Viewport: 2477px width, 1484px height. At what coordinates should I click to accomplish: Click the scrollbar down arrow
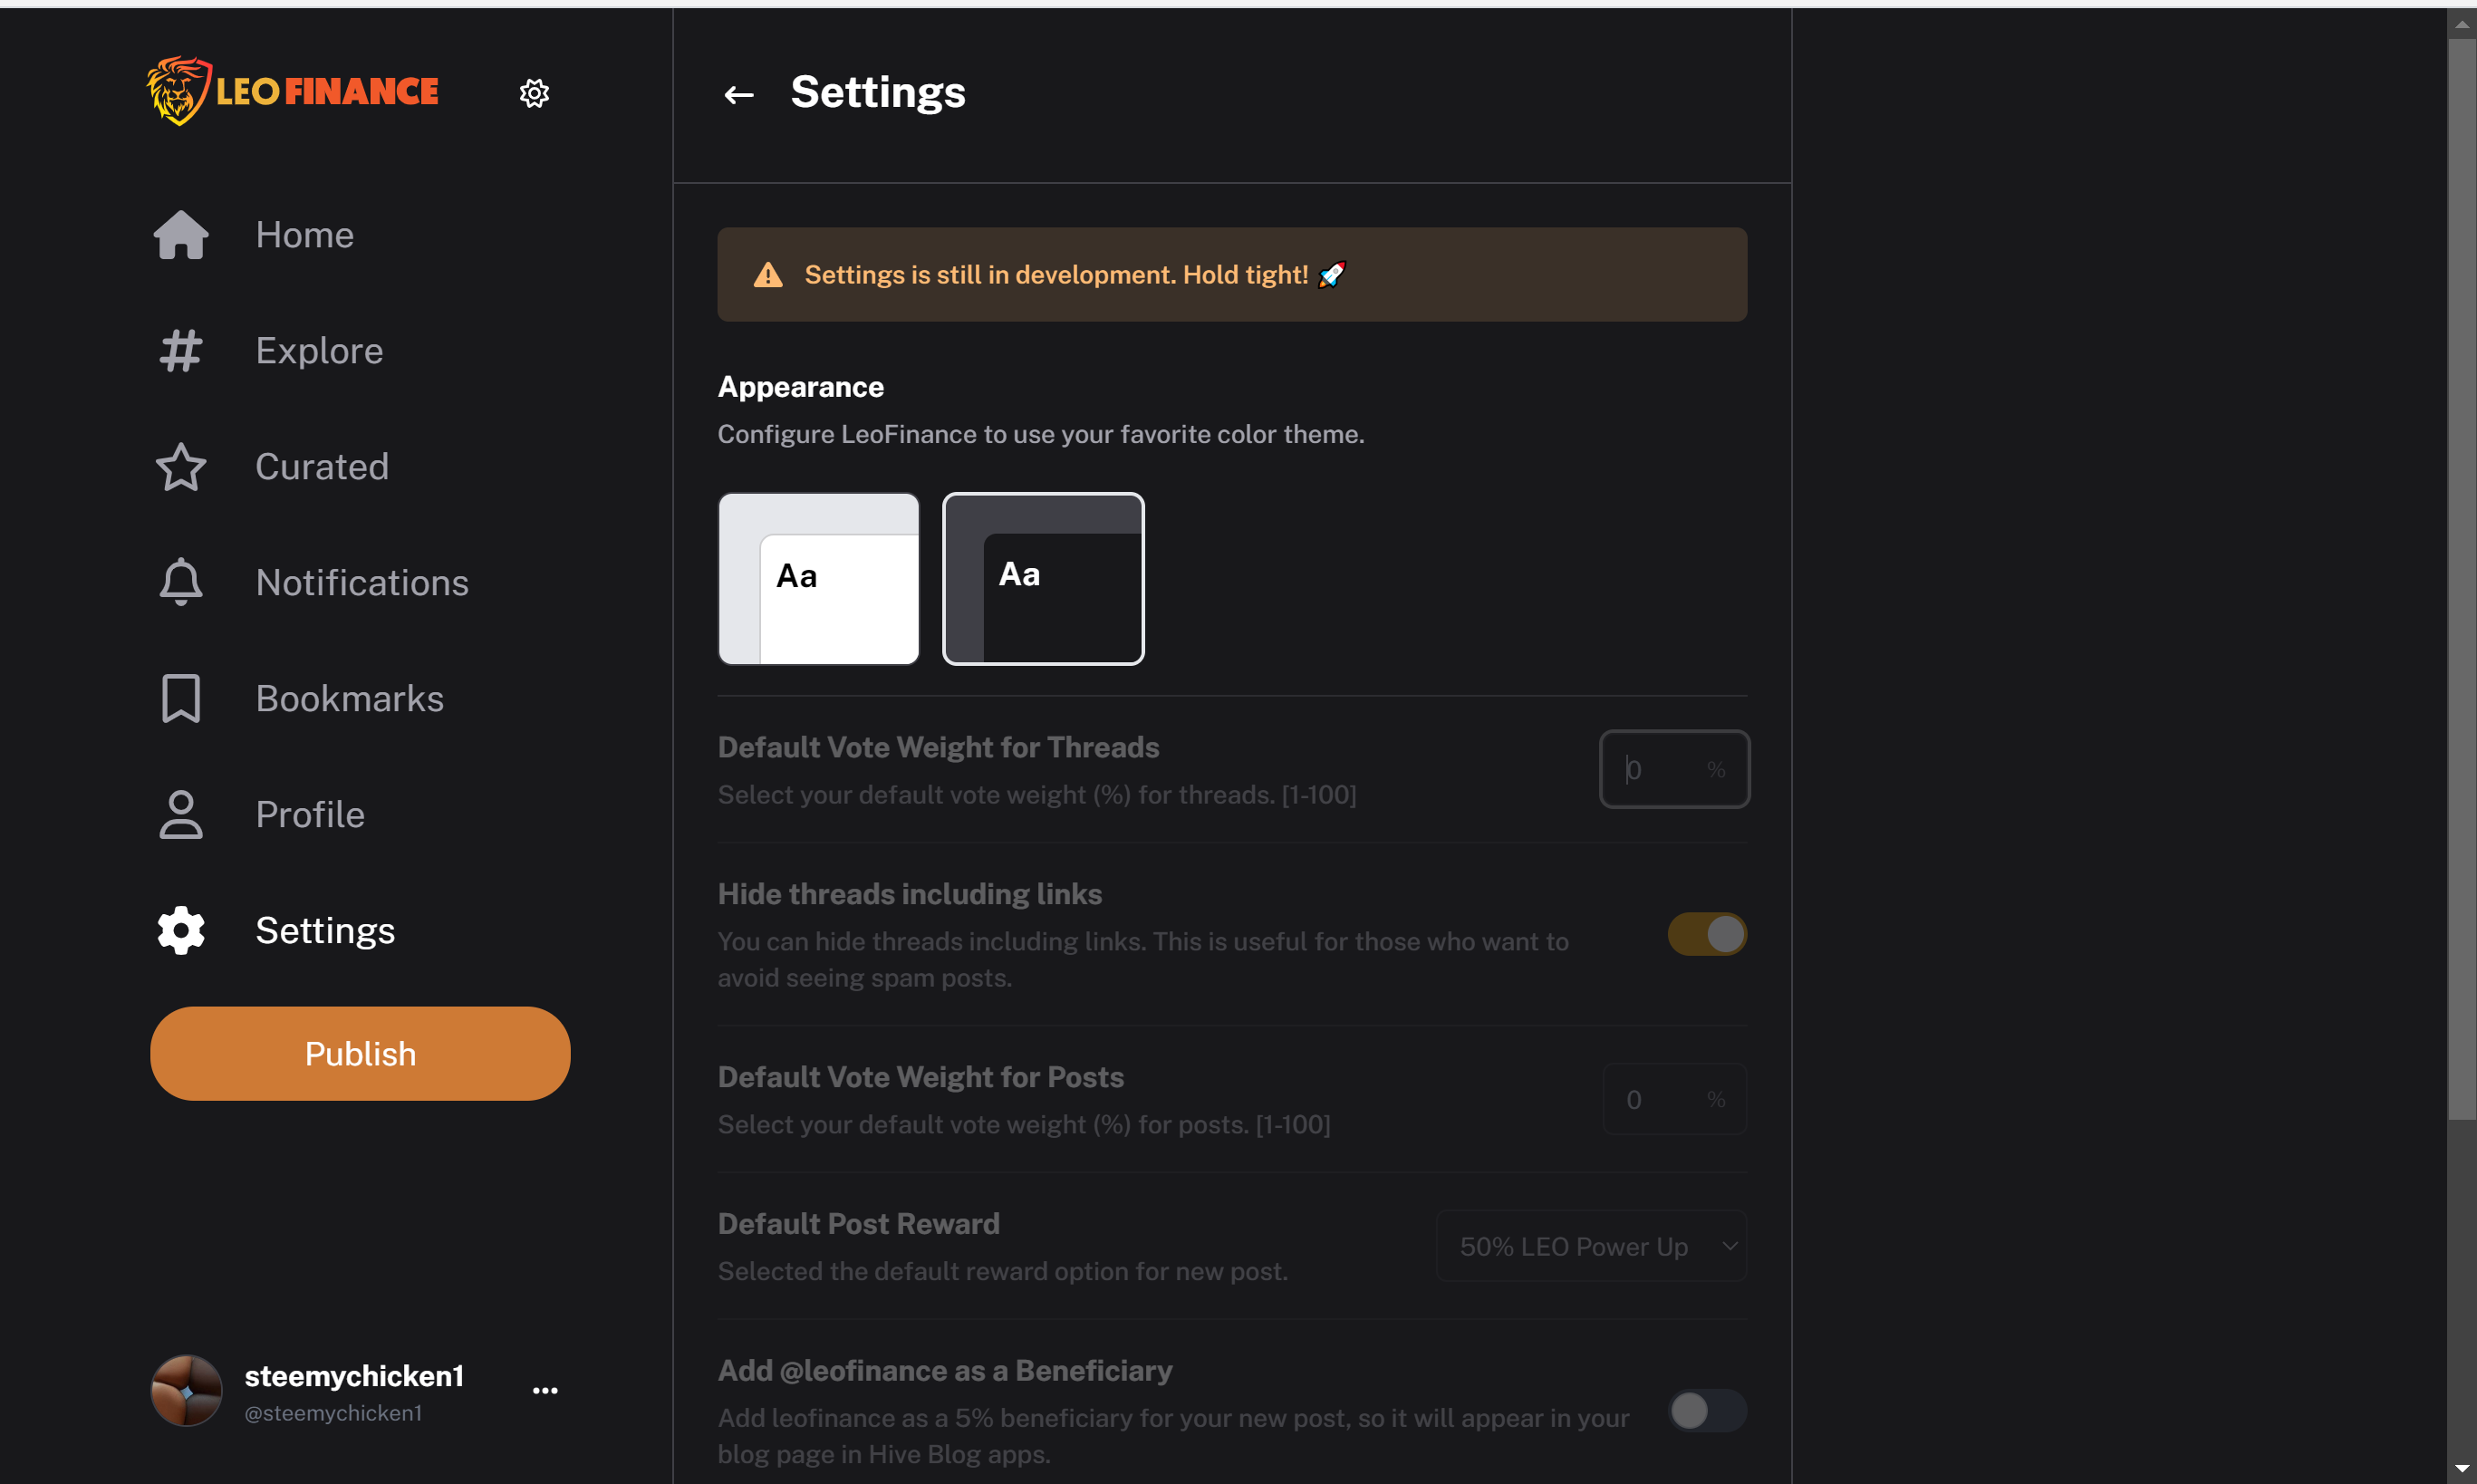click(x=2461, y=1469)
